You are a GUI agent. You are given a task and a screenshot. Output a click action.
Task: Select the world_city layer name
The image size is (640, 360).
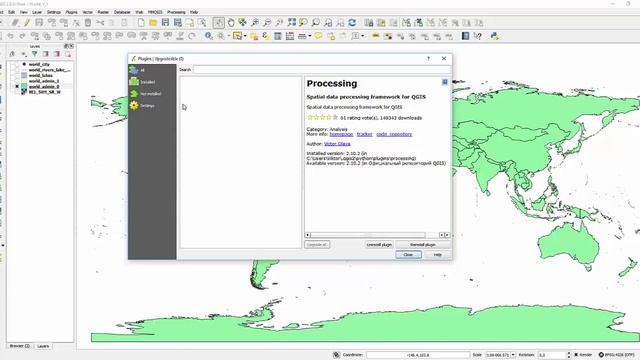click(39, 64)
